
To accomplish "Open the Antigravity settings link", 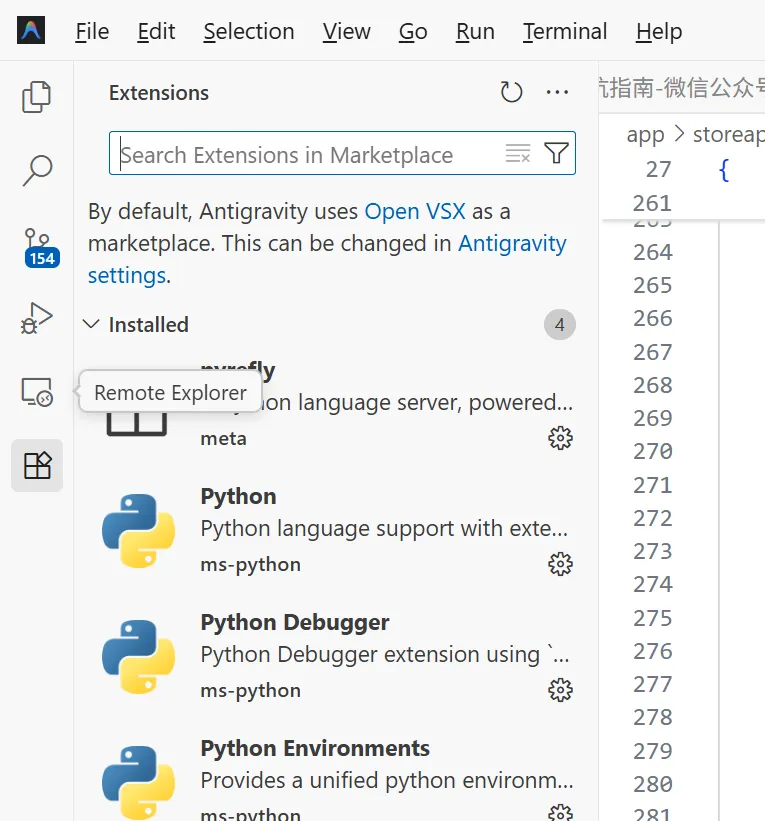I will pyautogui.click(x=512, y=244).
